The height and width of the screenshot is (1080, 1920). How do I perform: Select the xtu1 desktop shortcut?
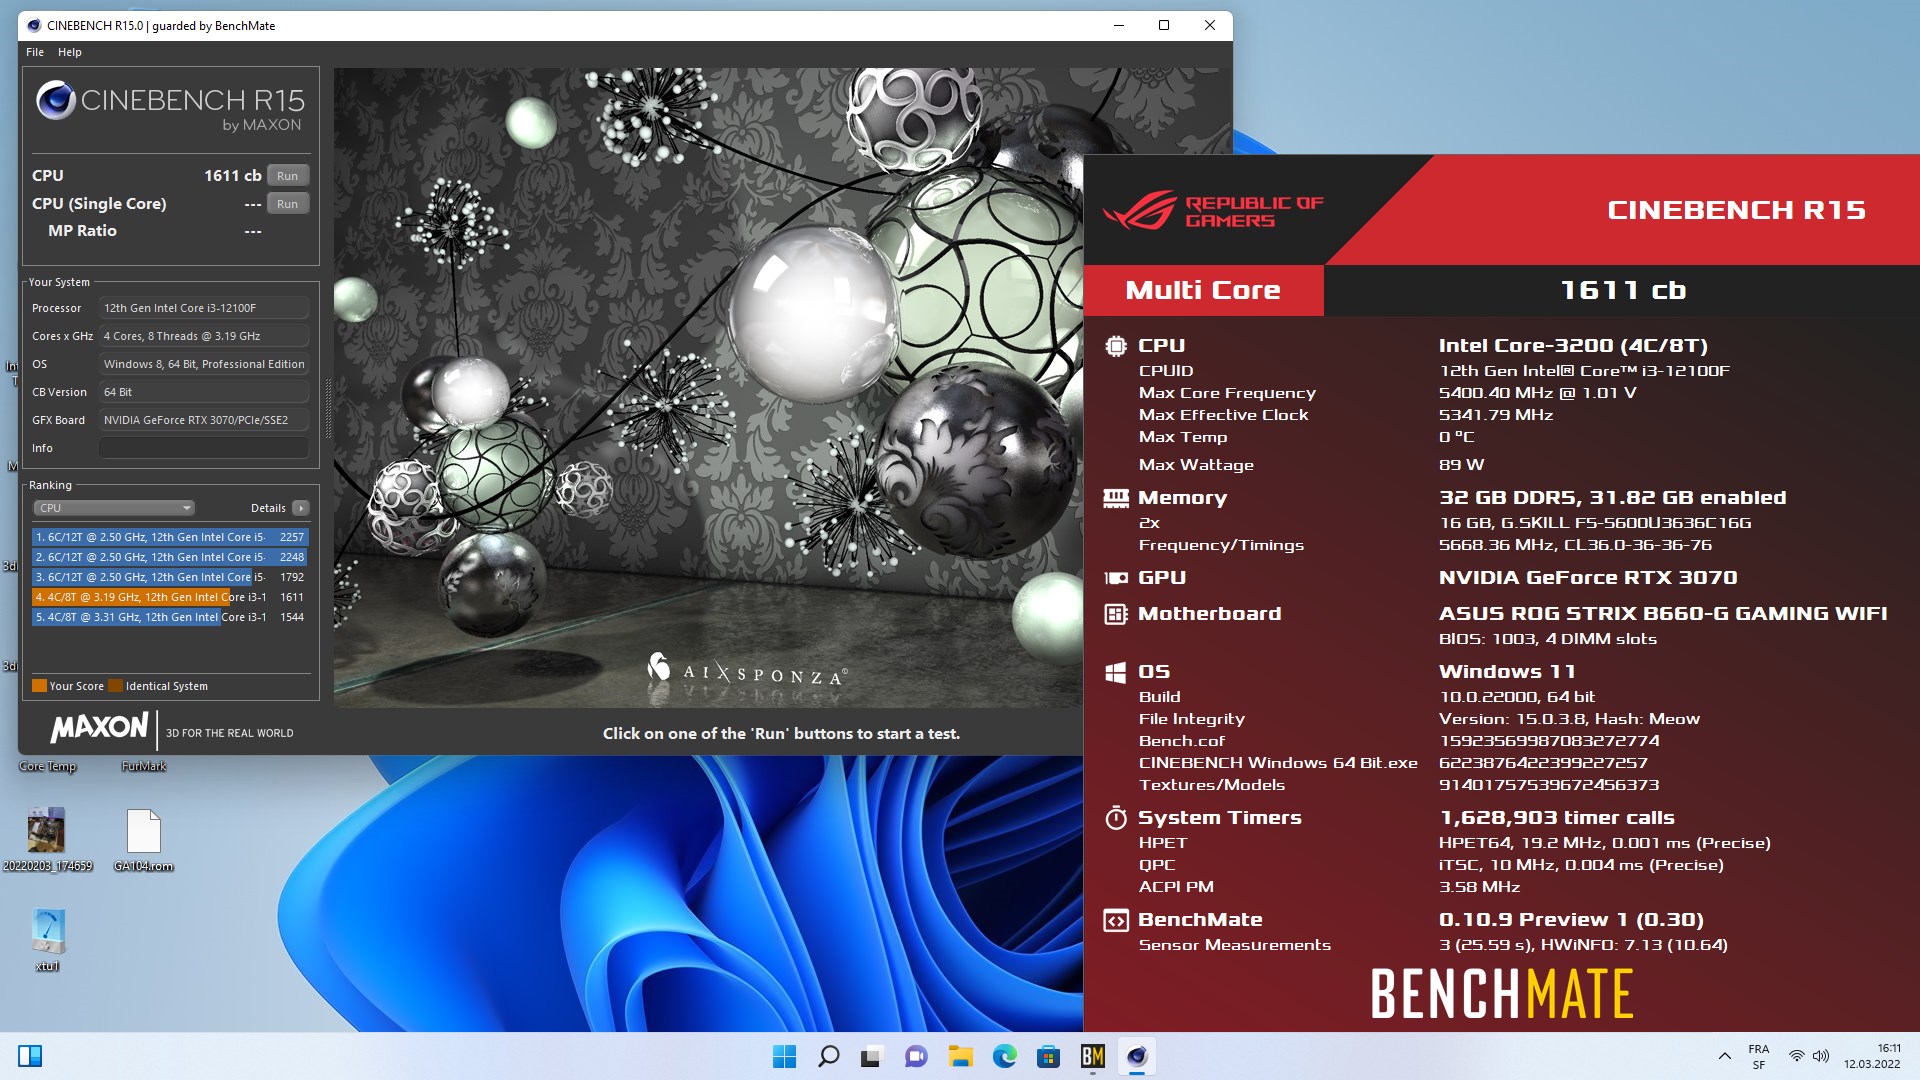tap(47, 939)
